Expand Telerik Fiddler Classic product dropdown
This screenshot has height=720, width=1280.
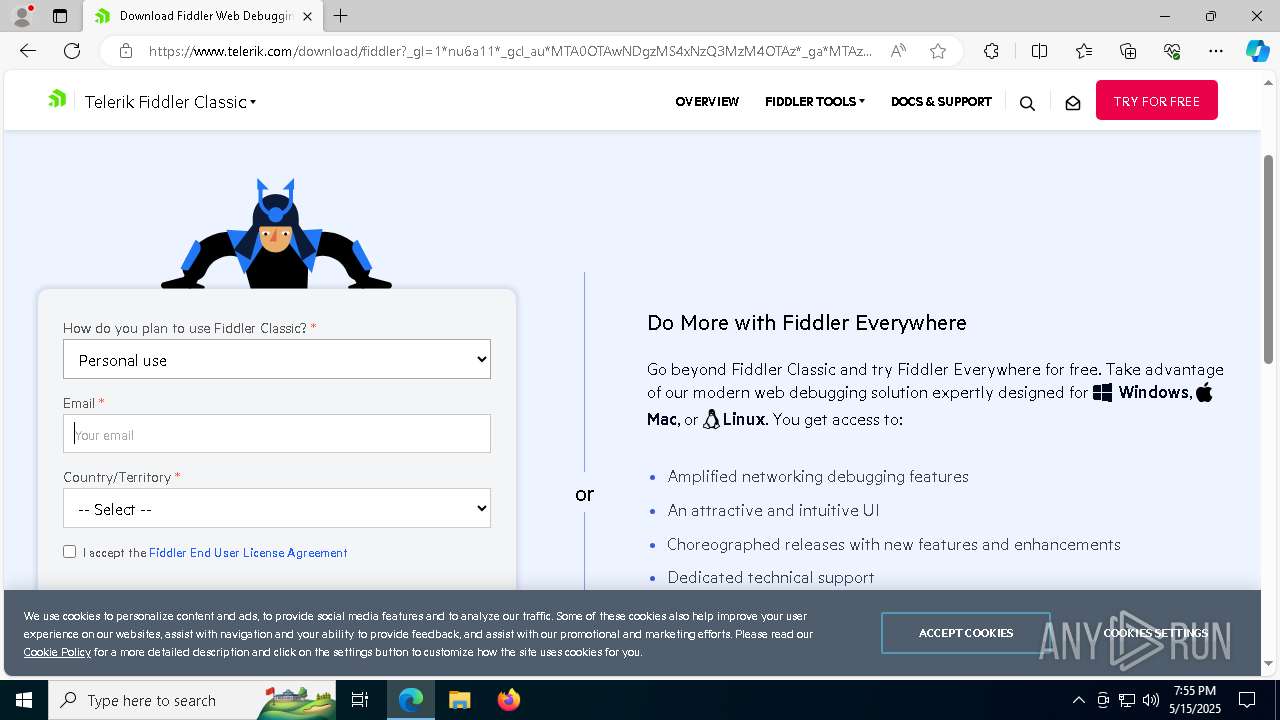click(x=170, y=102)
